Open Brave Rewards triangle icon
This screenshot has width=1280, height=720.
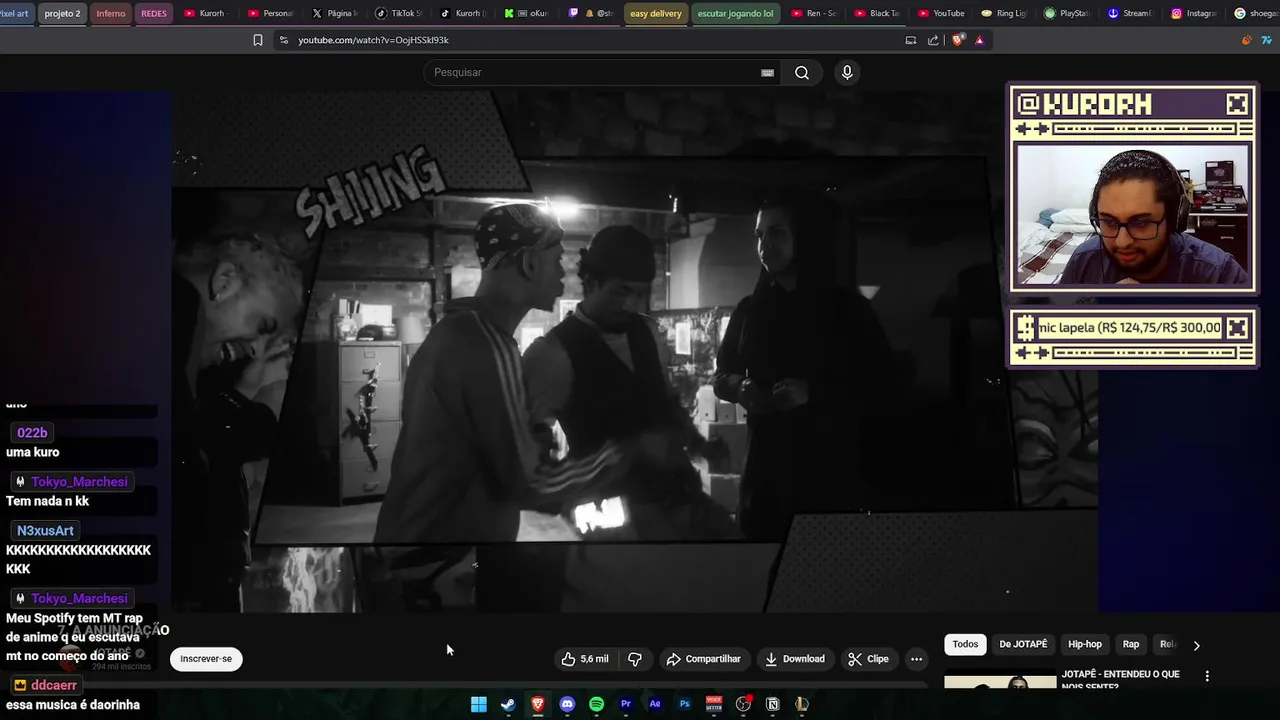tap(979, 40)
